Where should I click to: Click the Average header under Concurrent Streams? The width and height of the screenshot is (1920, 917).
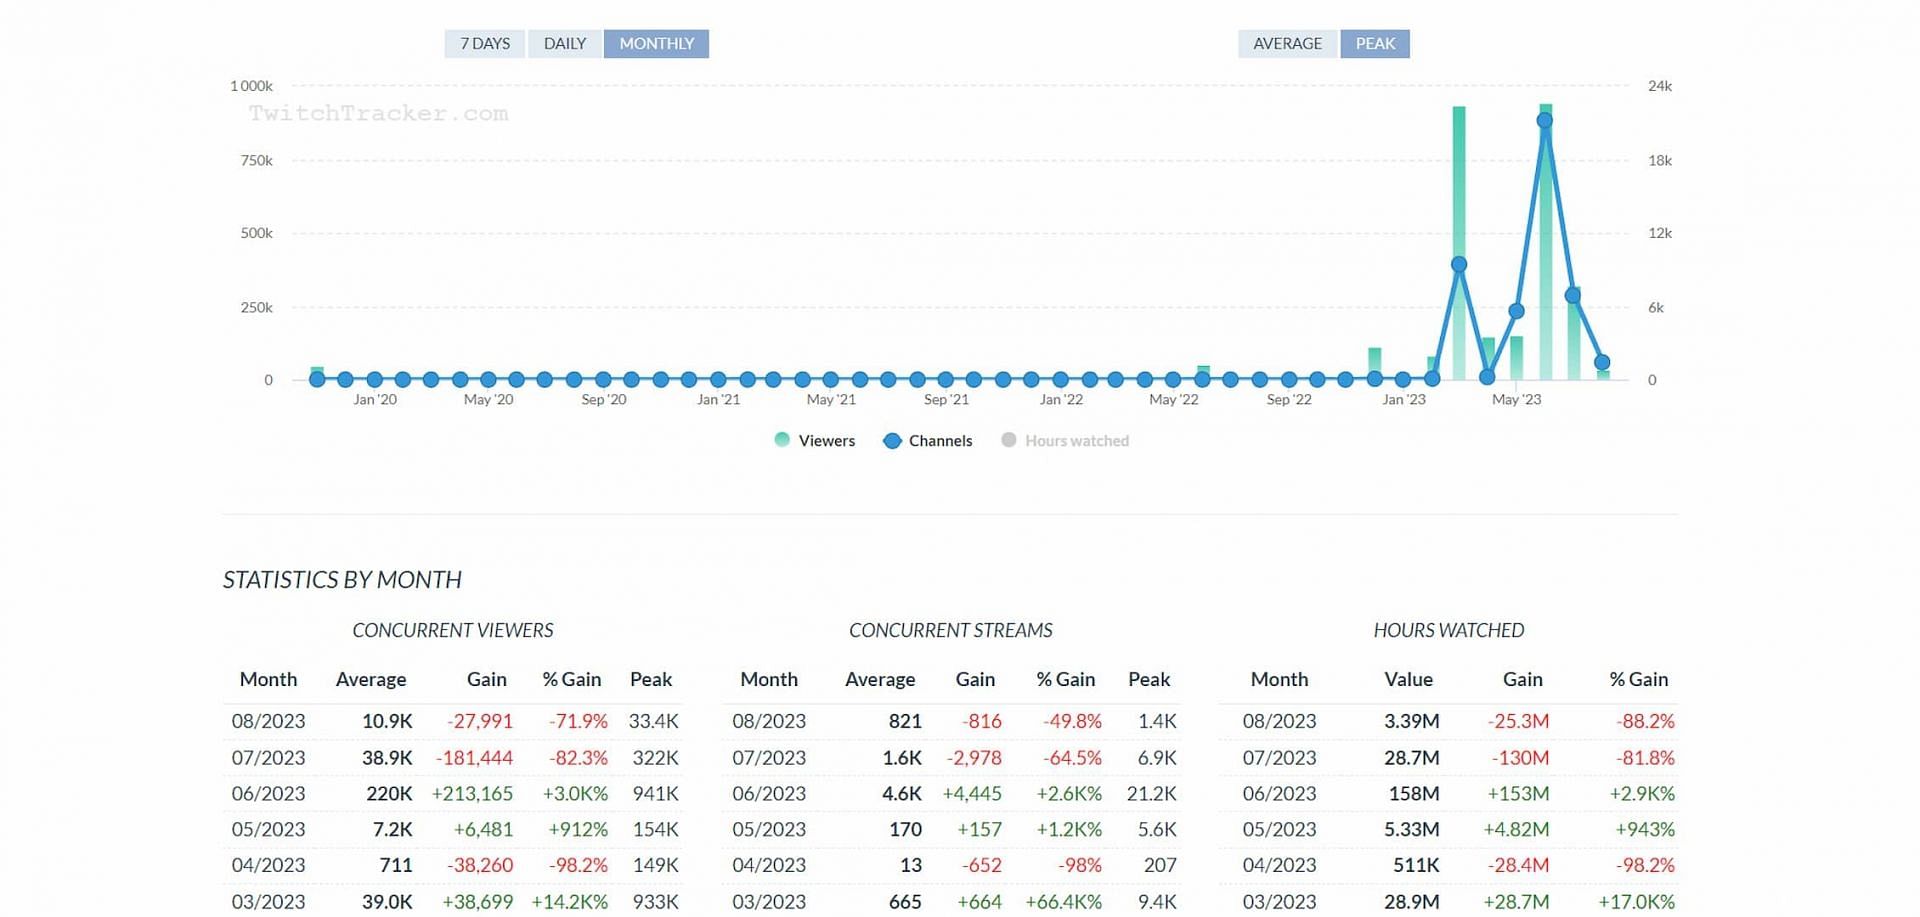[x=879, y=680]
